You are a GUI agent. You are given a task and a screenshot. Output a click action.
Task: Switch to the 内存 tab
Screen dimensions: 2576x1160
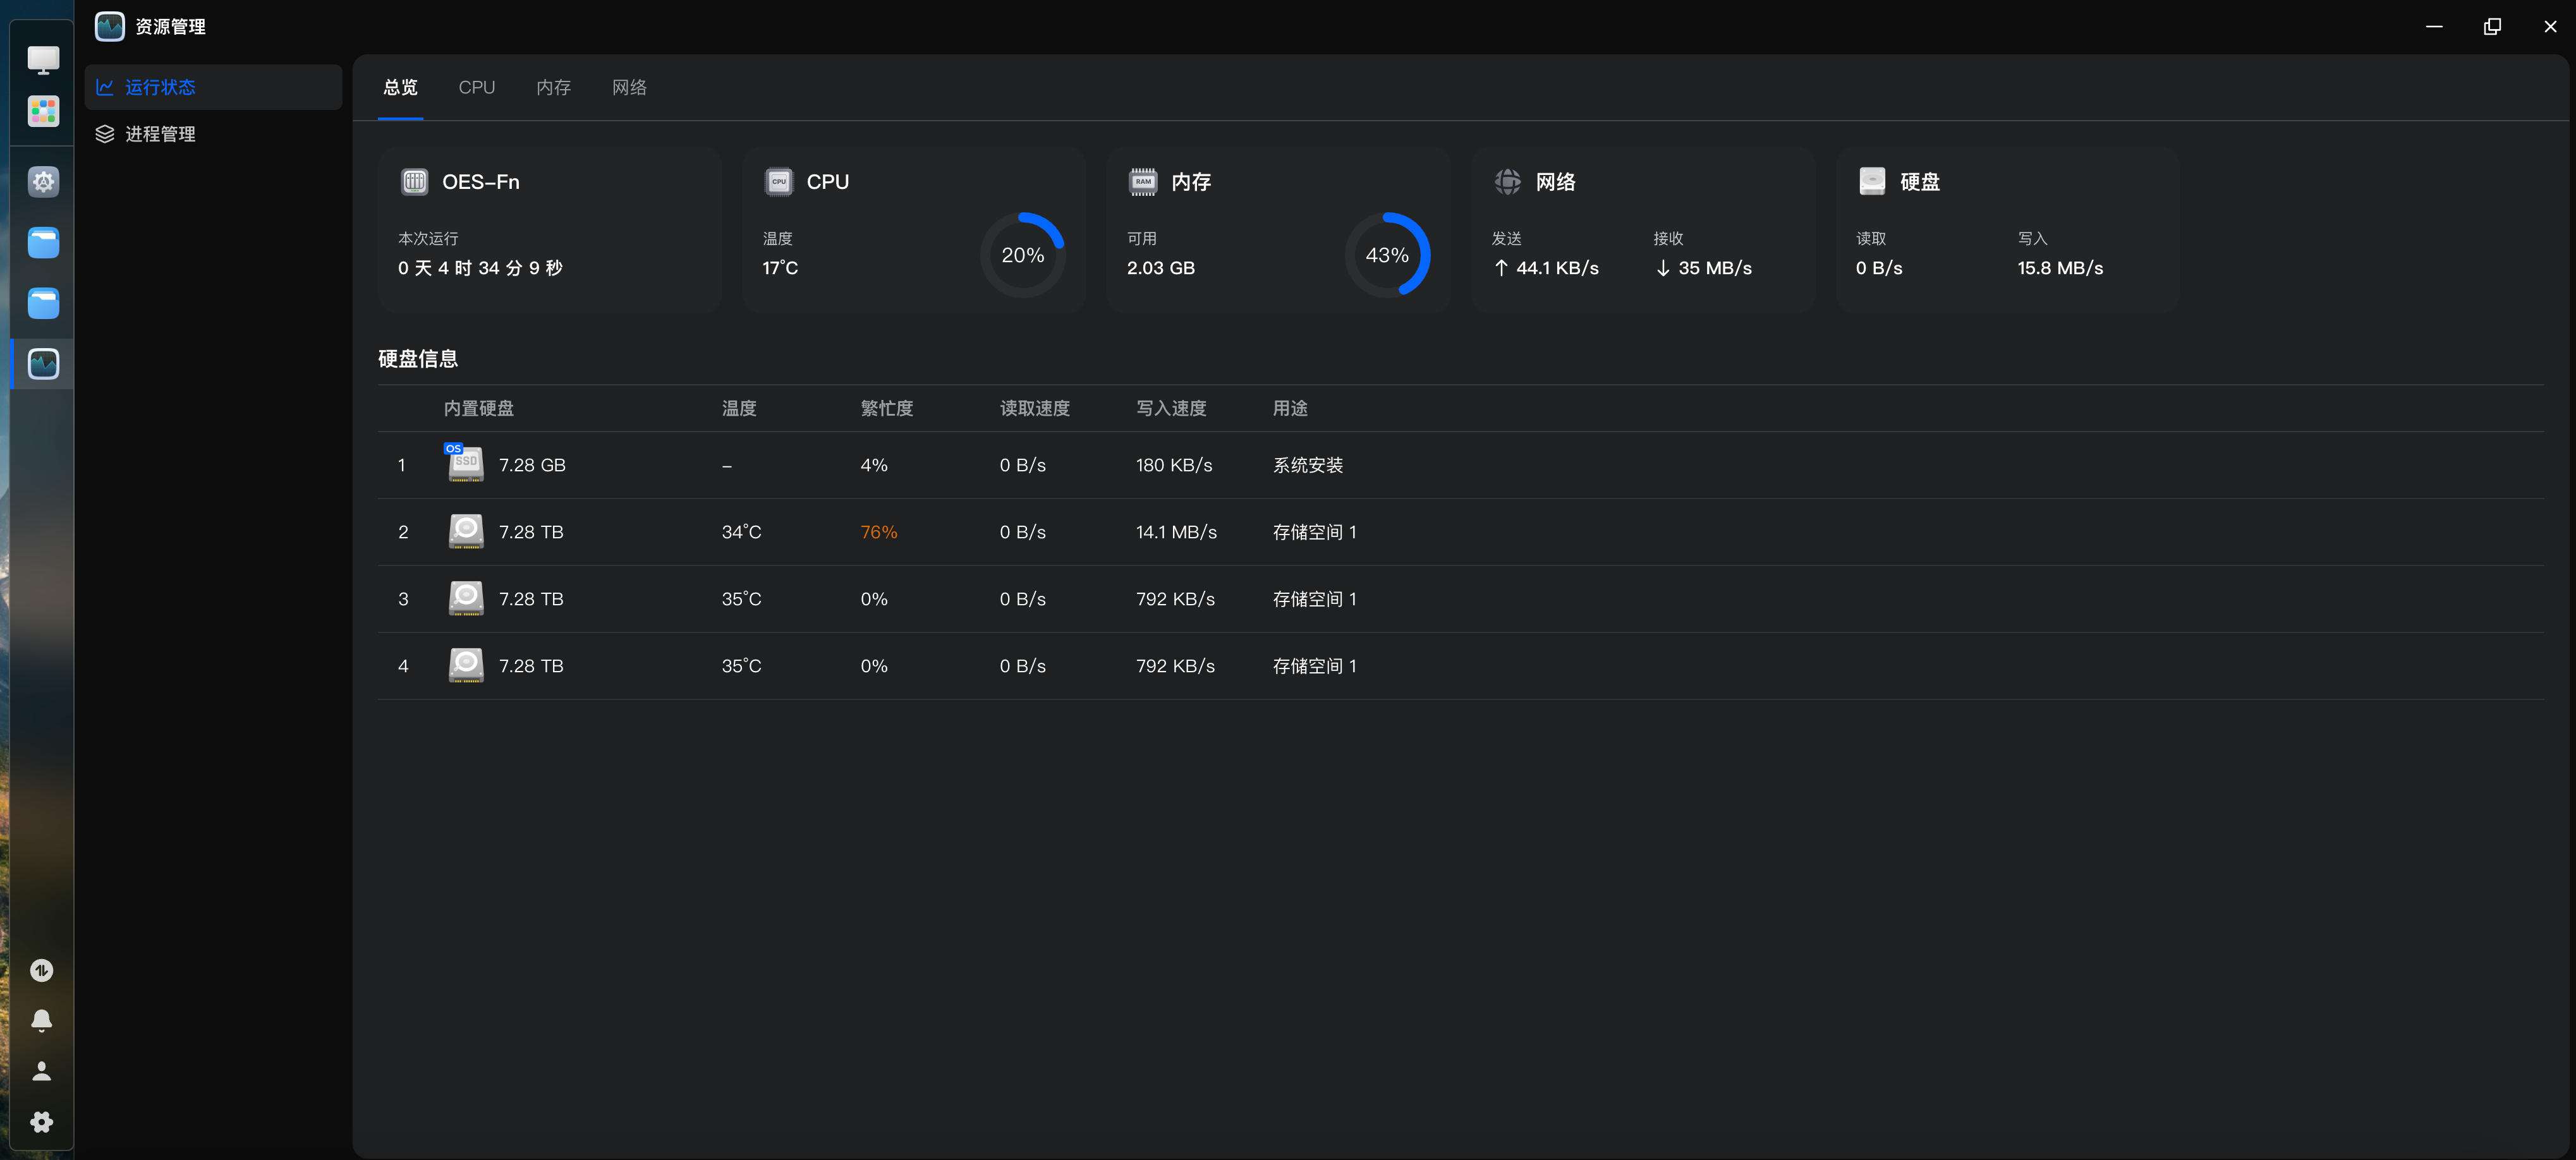point(553,87)
